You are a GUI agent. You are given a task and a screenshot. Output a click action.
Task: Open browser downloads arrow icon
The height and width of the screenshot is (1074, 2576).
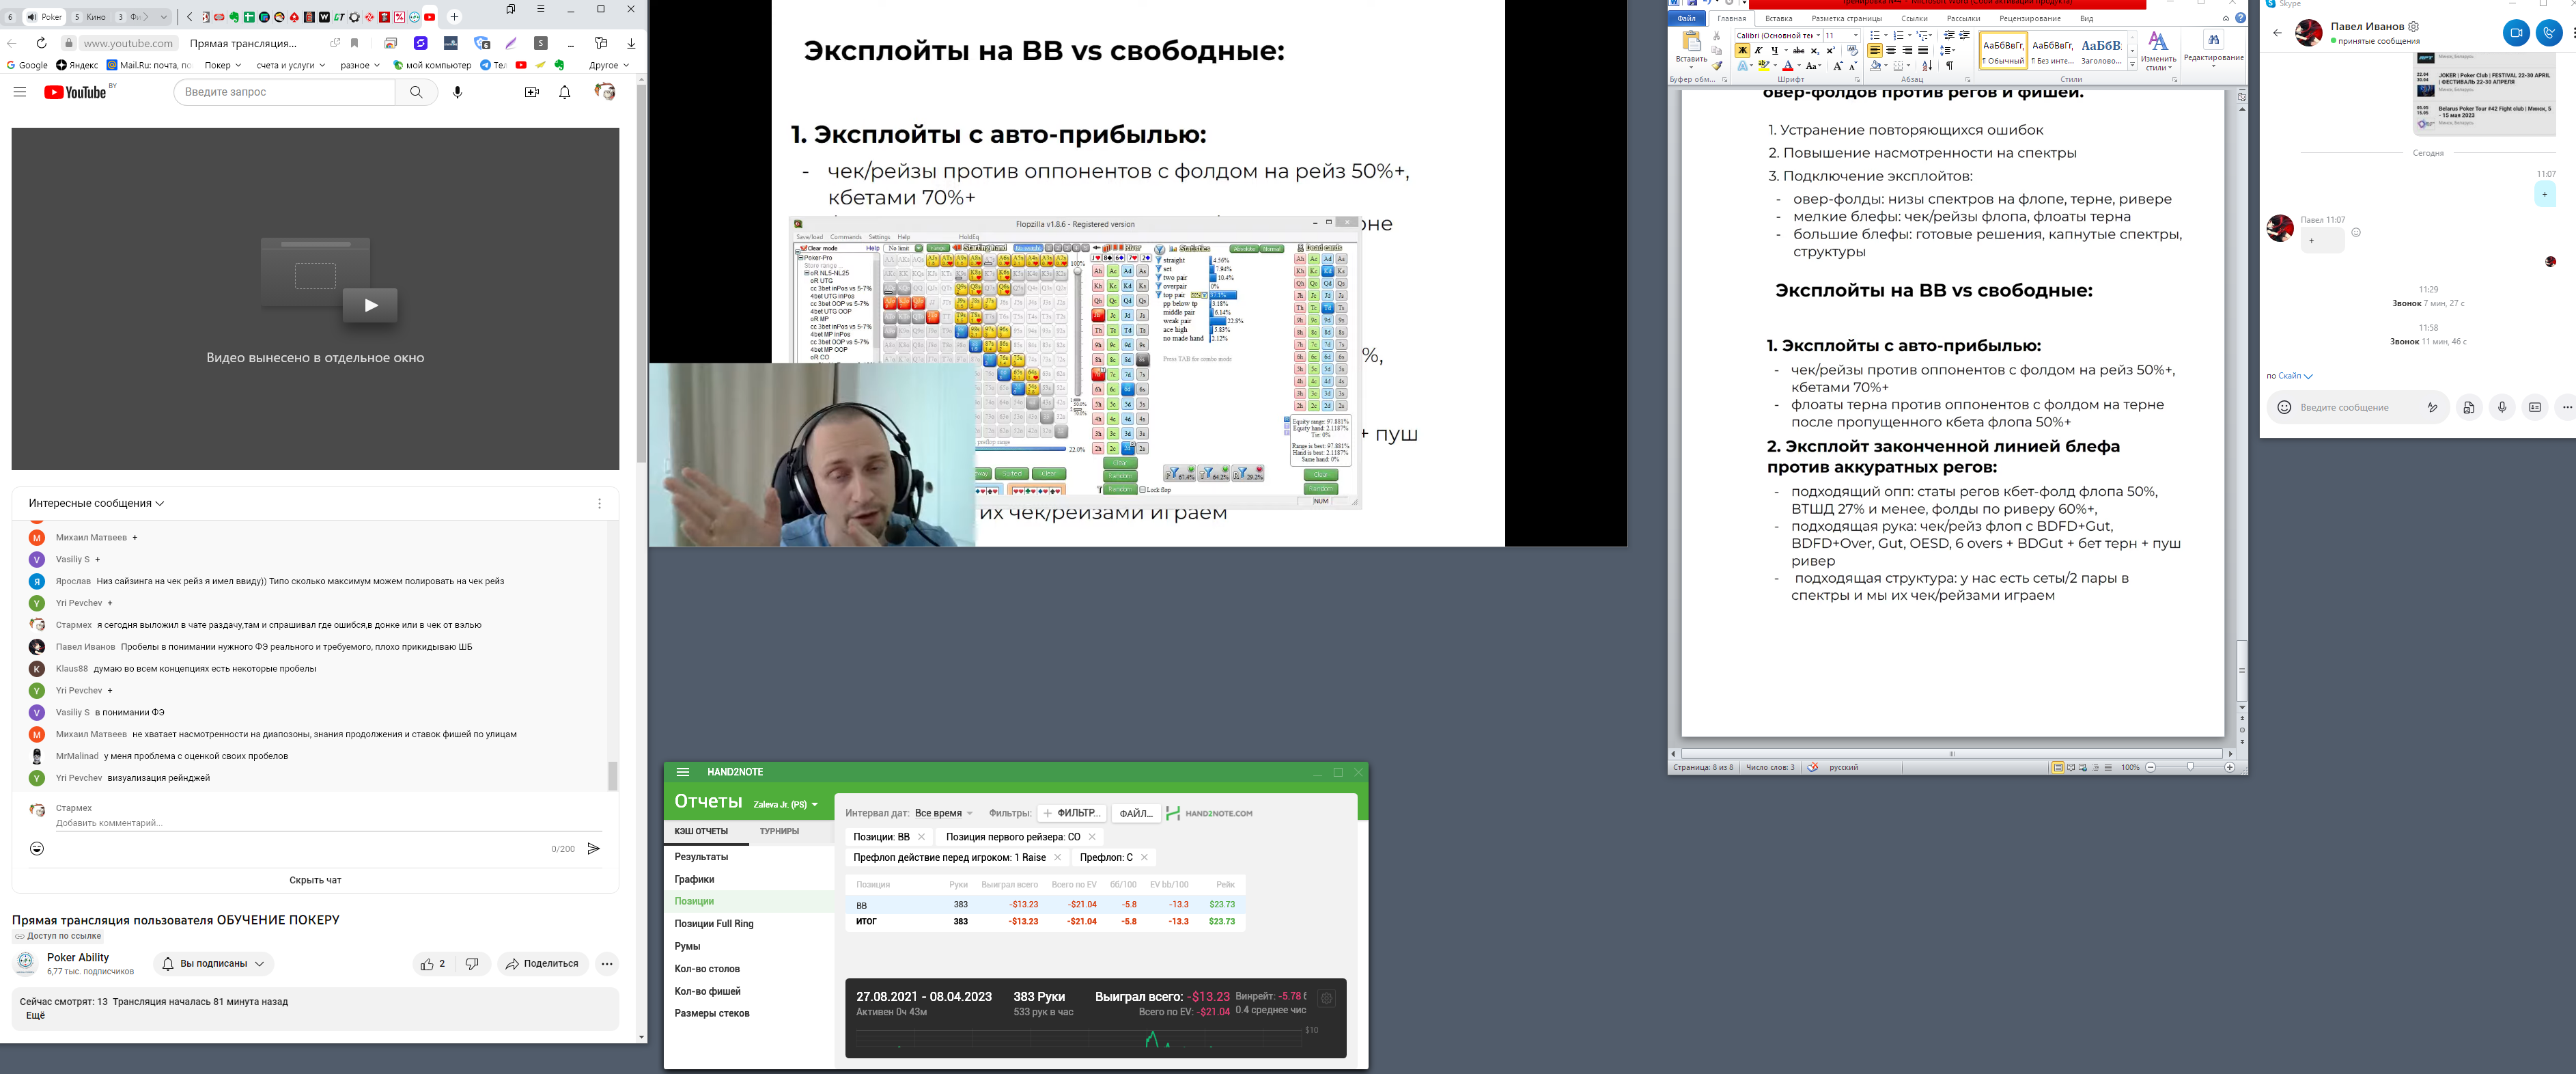[631, 43]
